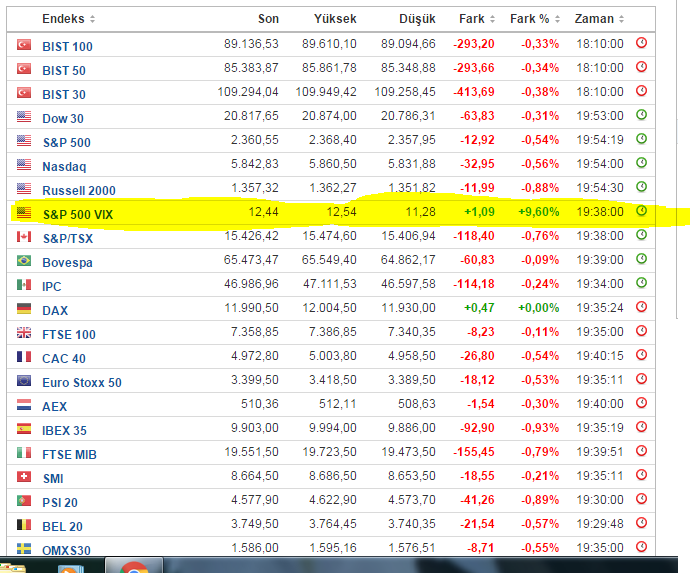
Task: Open the BIST 30 index link
Action: click(x=64, y=94)
